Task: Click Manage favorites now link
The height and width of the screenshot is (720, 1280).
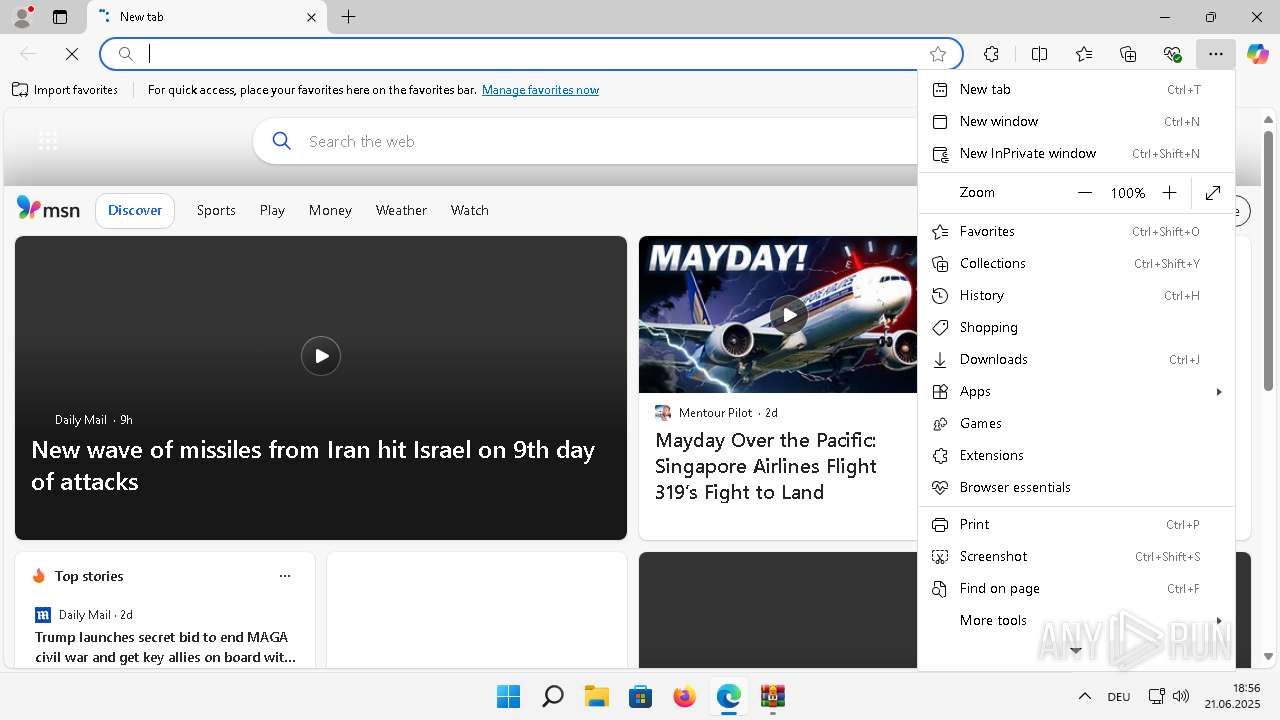Action: pyautogui.click(x=540, y=90)
